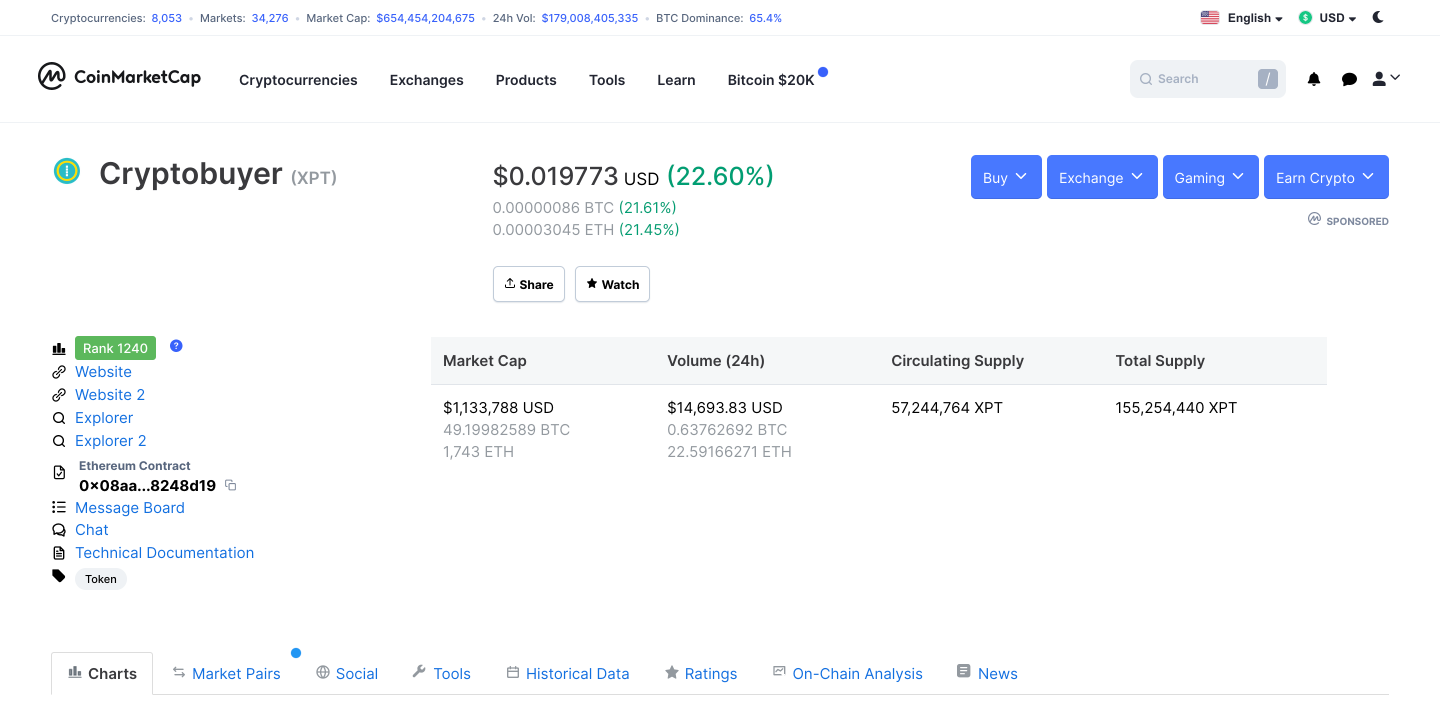Image resolution: width=1440 pixels, height=705 pixels.
Task: Switch to the News tab
Action: point(987,673)
